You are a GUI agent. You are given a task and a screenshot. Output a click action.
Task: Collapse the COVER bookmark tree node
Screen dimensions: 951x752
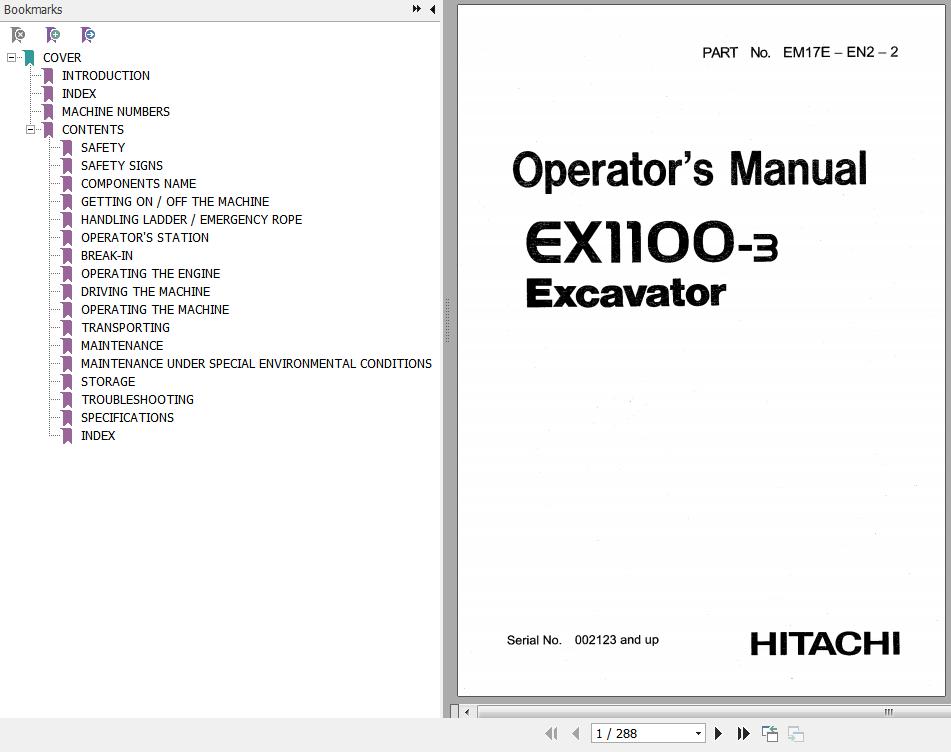11,58
